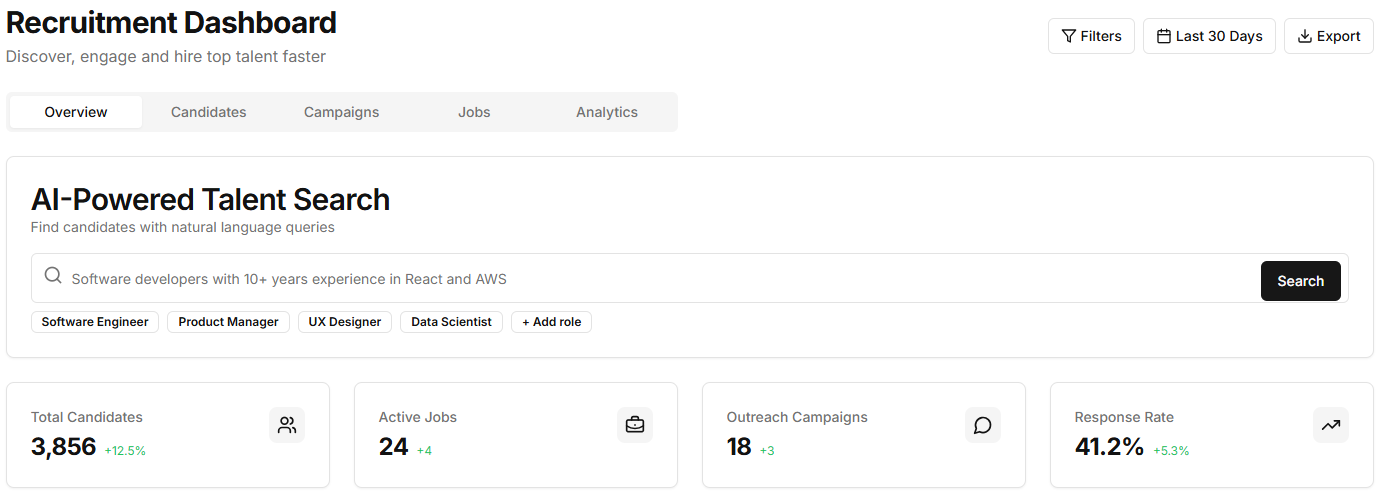Click the Recruitment Dashboard heading
Viewport: 1389px width, 498px height.
point(171,22)
